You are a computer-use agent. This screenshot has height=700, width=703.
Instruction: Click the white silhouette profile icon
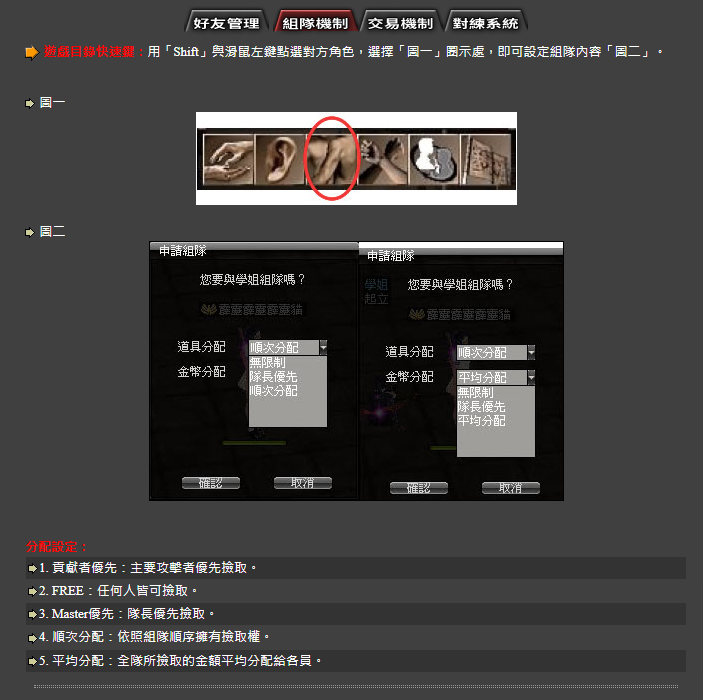tap(434, 159)
